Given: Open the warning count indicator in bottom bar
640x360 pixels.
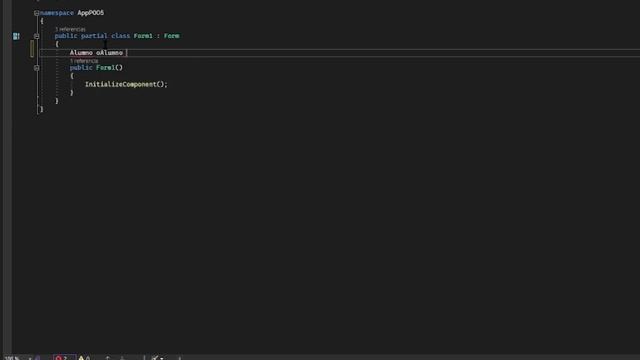Looking at the screenshot, I should 84,358.
